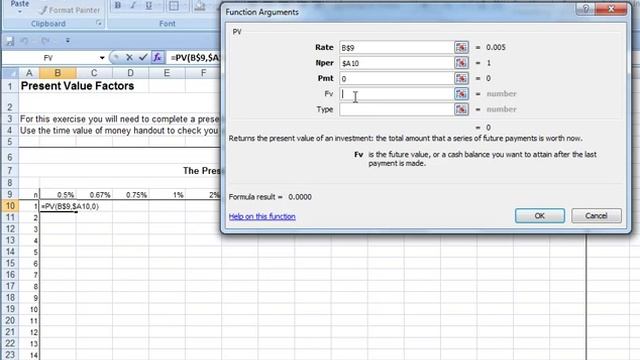Viewport: 640px width, 360px height.
Task: Select column C header
Action: coord(94,73)
